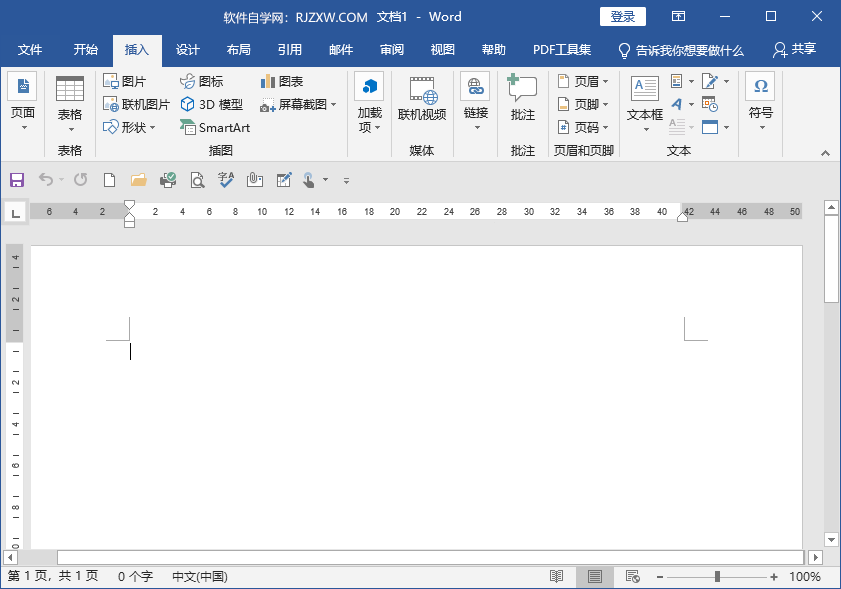Click the Sign In button
This screenshot has height=589, width=841.
[x=622, y=16]
